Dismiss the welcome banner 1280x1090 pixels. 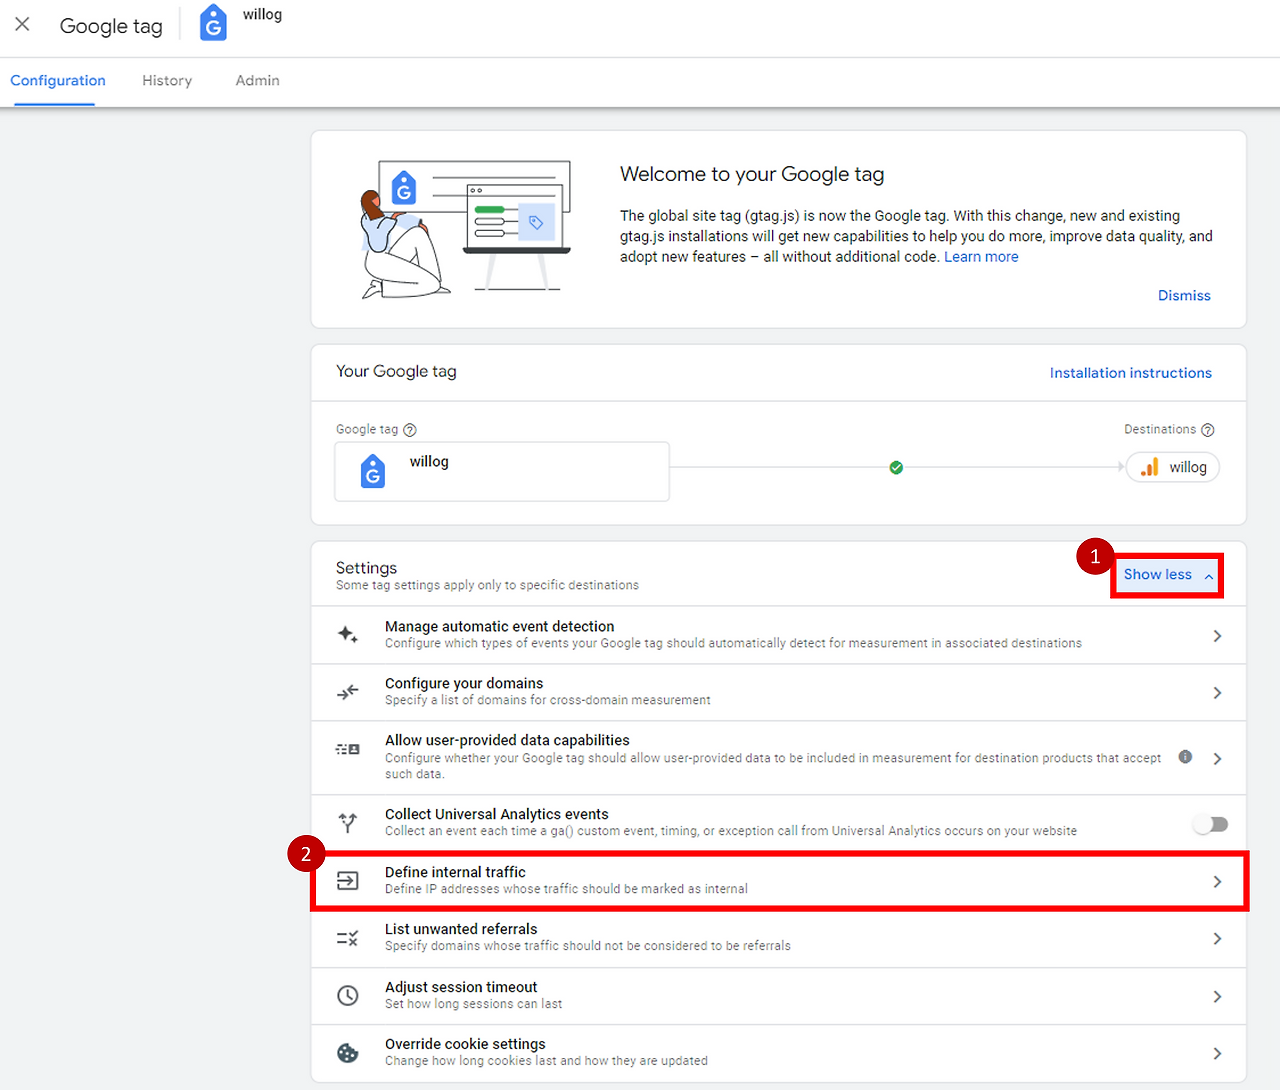(x=1184, y=295)
